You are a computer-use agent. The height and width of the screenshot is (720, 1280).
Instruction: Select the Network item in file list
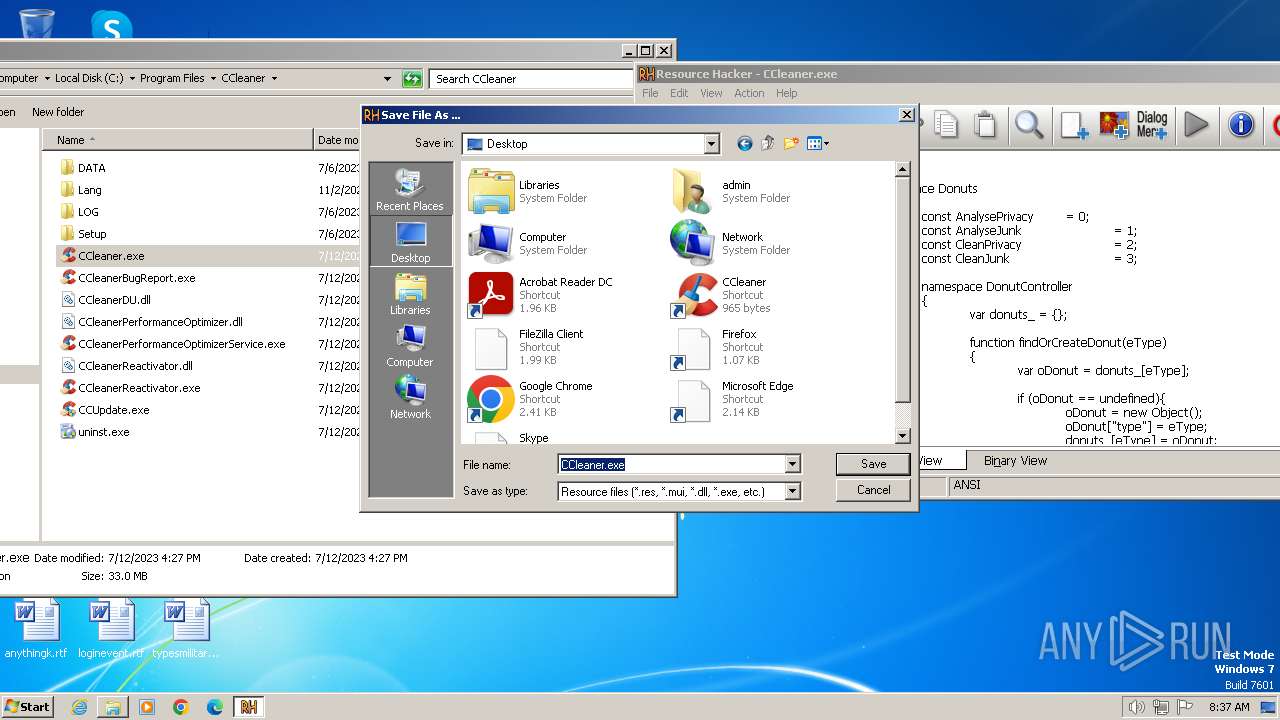pos(730,242)
